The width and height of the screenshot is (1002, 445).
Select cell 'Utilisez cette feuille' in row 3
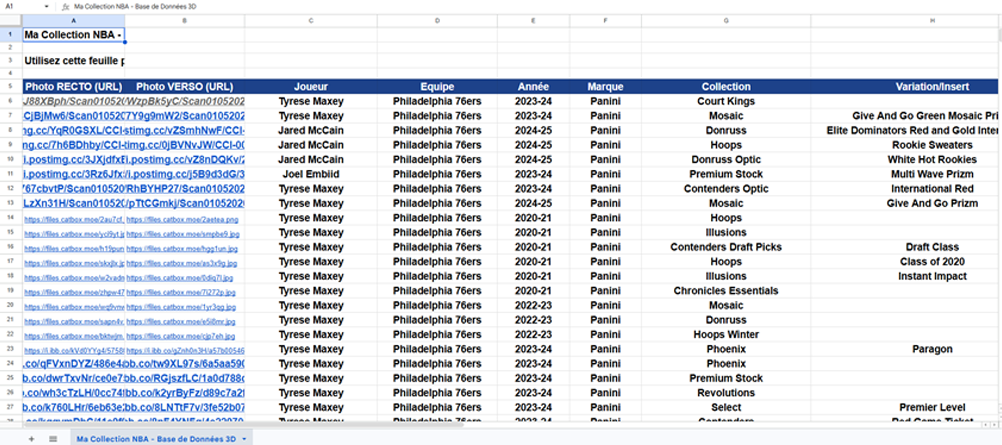(73, 61)
